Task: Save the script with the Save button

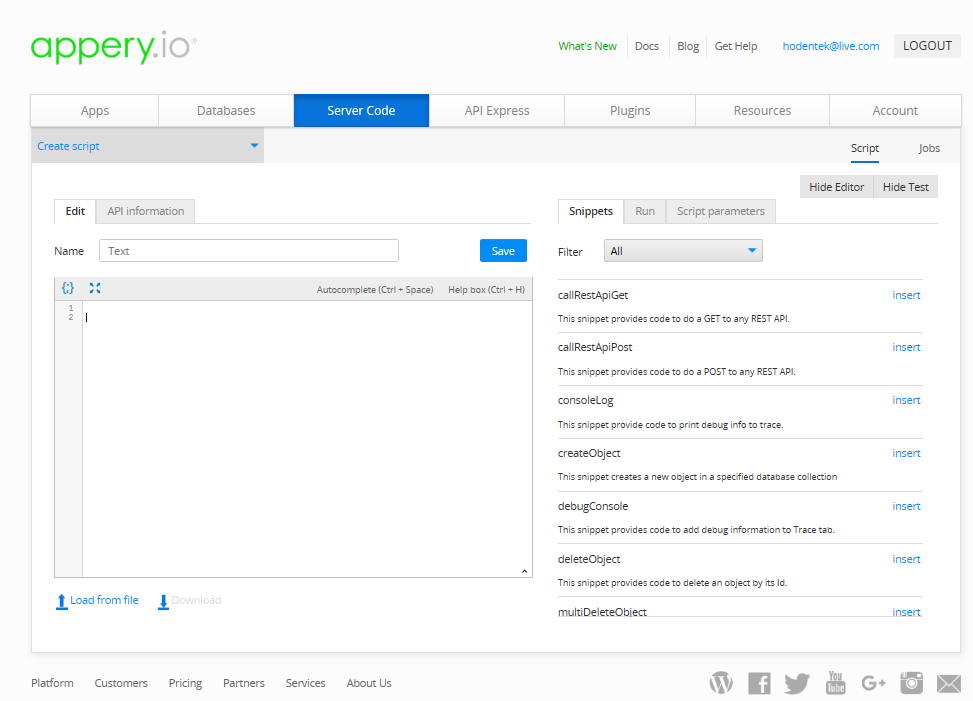Action: (x=503, y=250)
